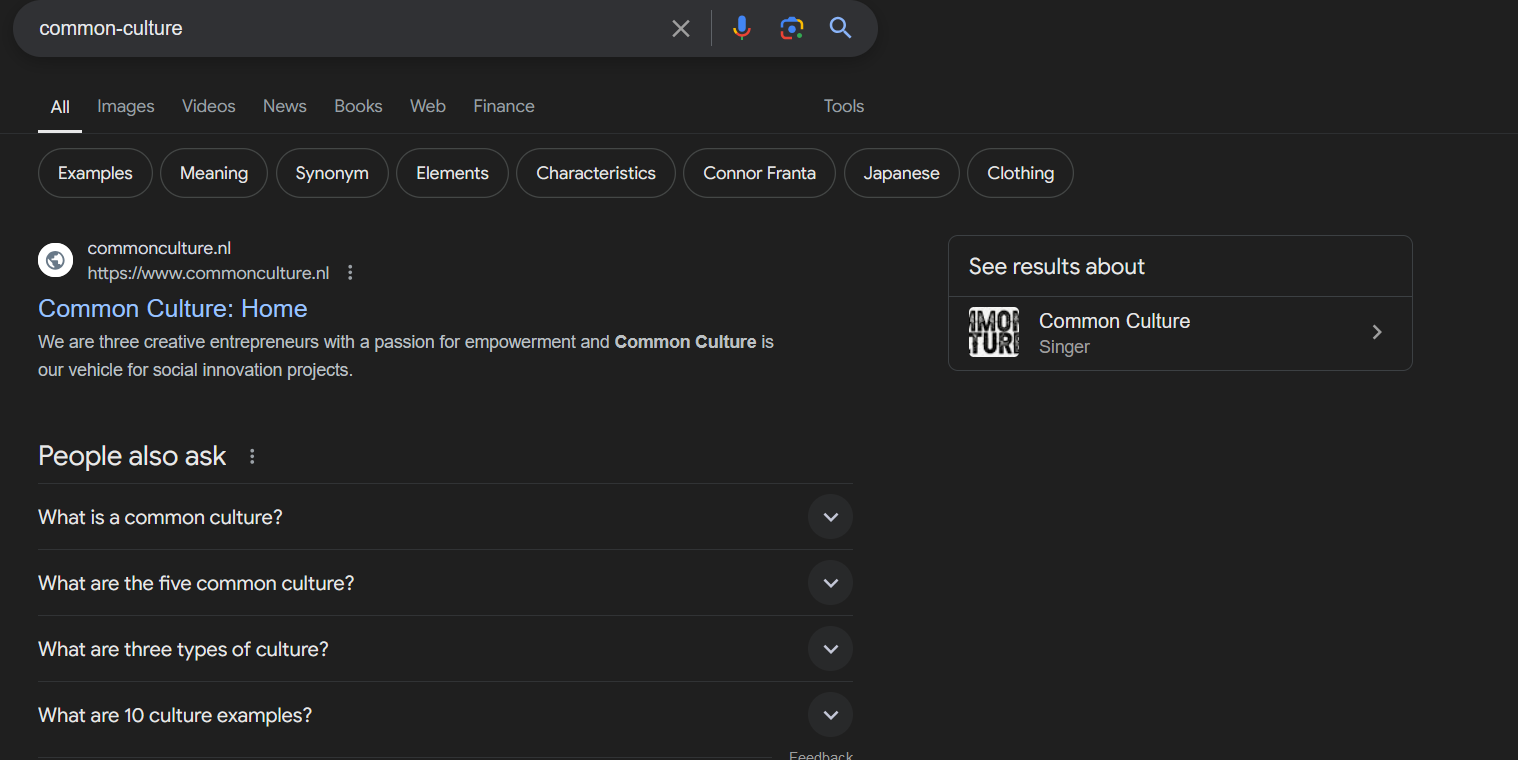Open the Common Culture Singer panel arrow
The image size is (1518, 760).
[x=1377, y=332]
